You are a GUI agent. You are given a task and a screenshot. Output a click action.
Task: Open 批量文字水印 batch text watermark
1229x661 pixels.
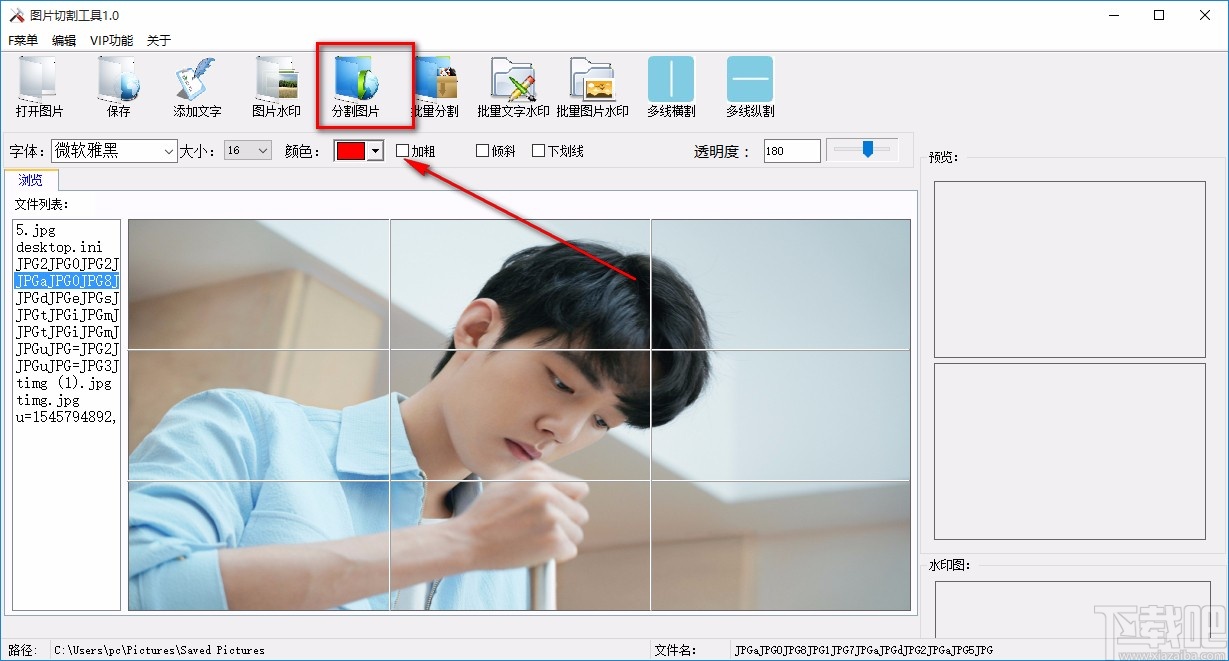[x=513, y=87]
